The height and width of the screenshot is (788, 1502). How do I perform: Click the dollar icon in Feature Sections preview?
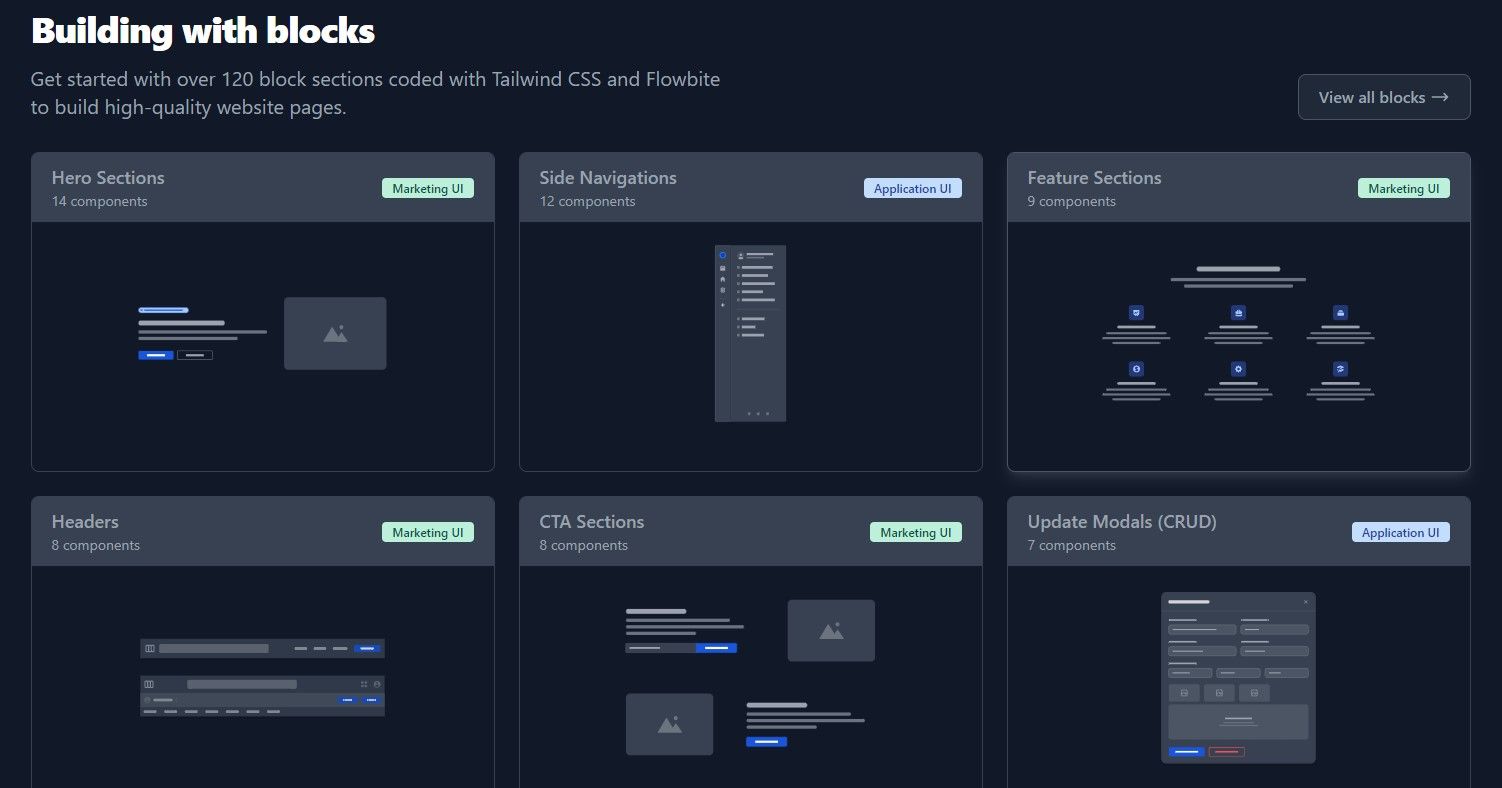coord(1137,368)
